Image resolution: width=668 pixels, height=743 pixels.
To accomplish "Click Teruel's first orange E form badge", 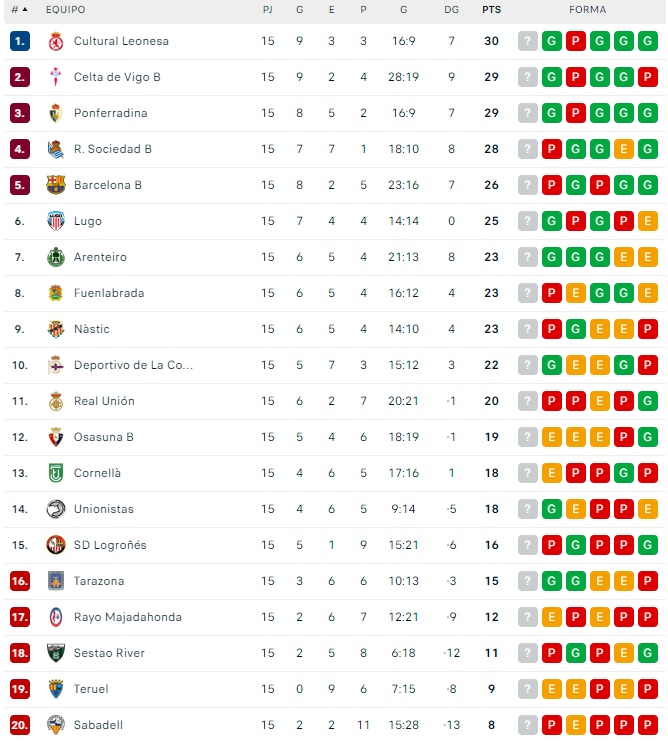I will click(x=552, y=689).
